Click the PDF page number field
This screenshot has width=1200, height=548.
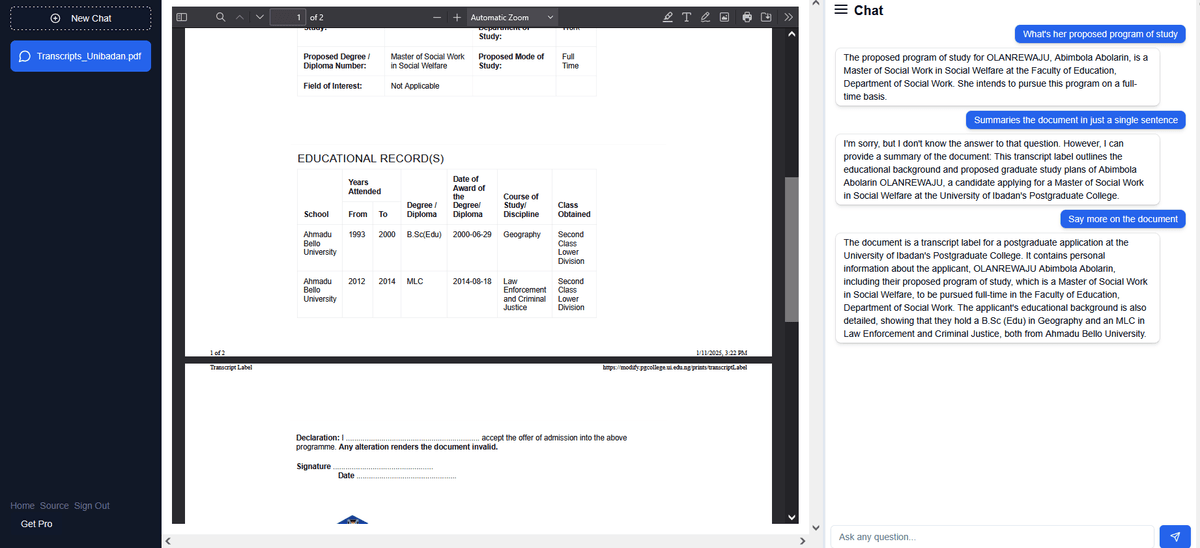[x=288, y=18]
